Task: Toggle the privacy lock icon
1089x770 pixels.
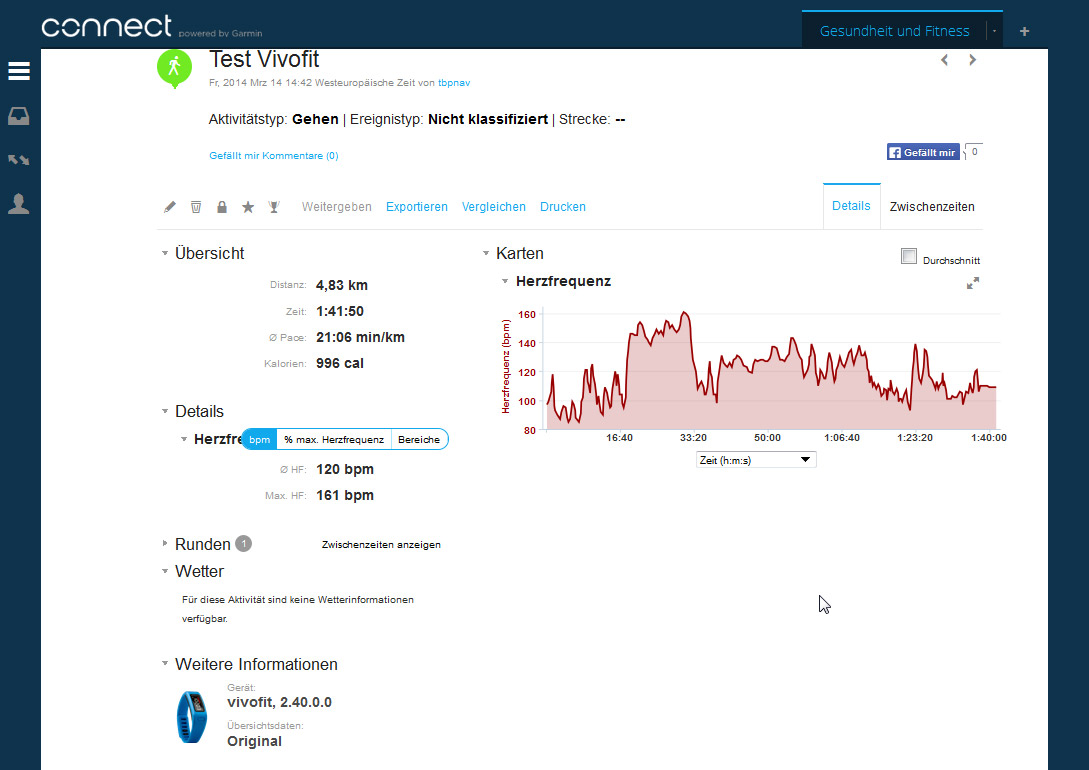Action: click(222, 207)
